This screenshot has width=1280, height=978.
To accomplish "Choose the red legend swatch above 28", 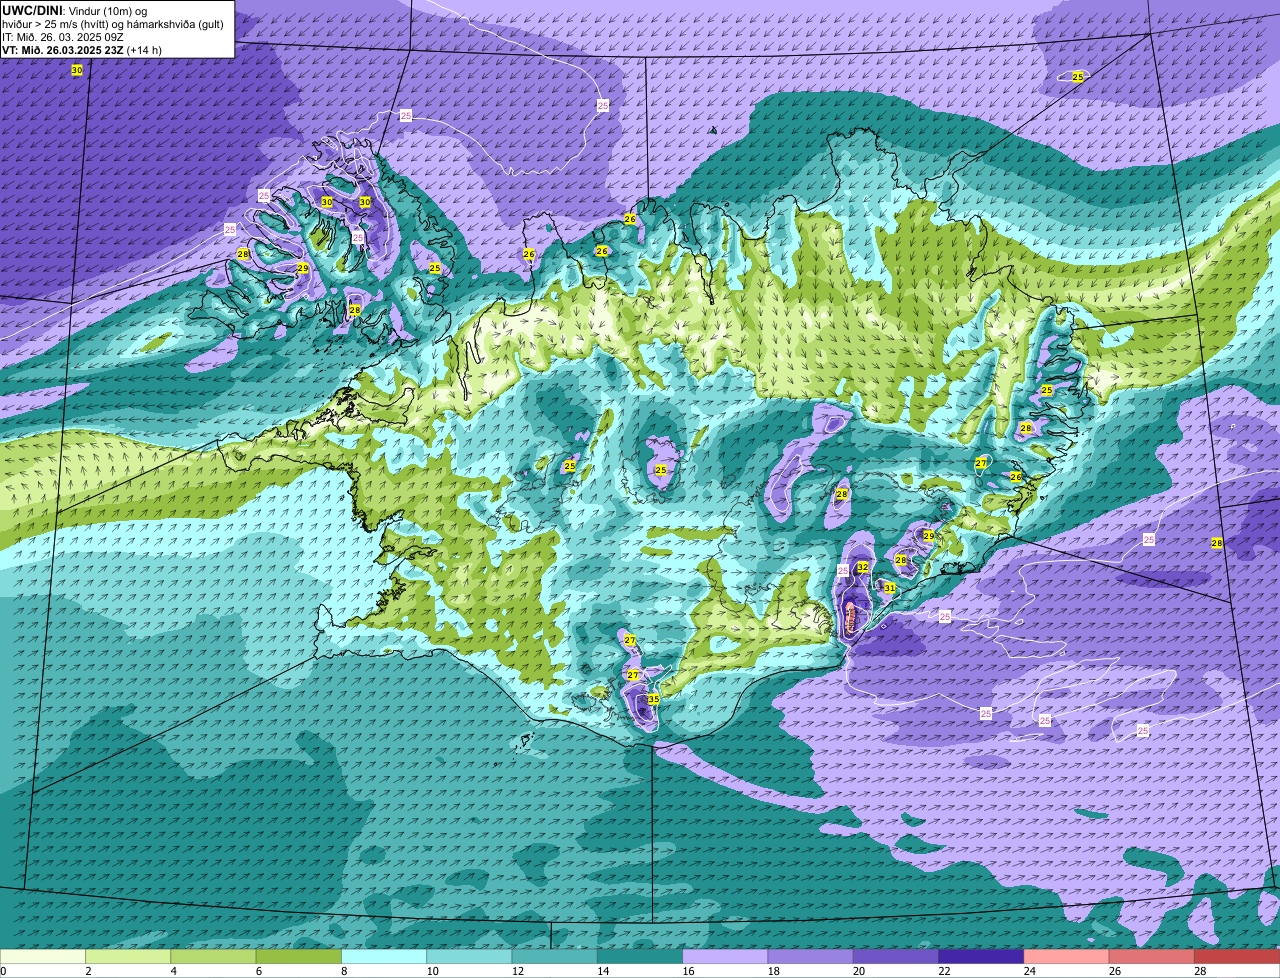I will [1237, 956].
